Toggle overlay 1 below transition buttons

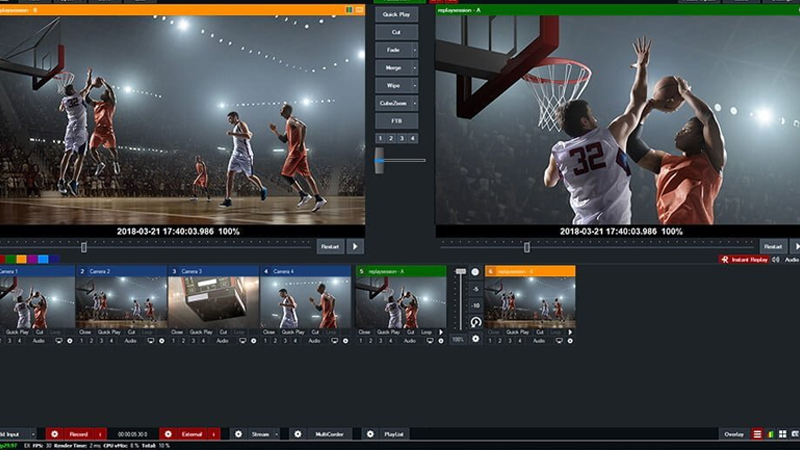point(380,138)
